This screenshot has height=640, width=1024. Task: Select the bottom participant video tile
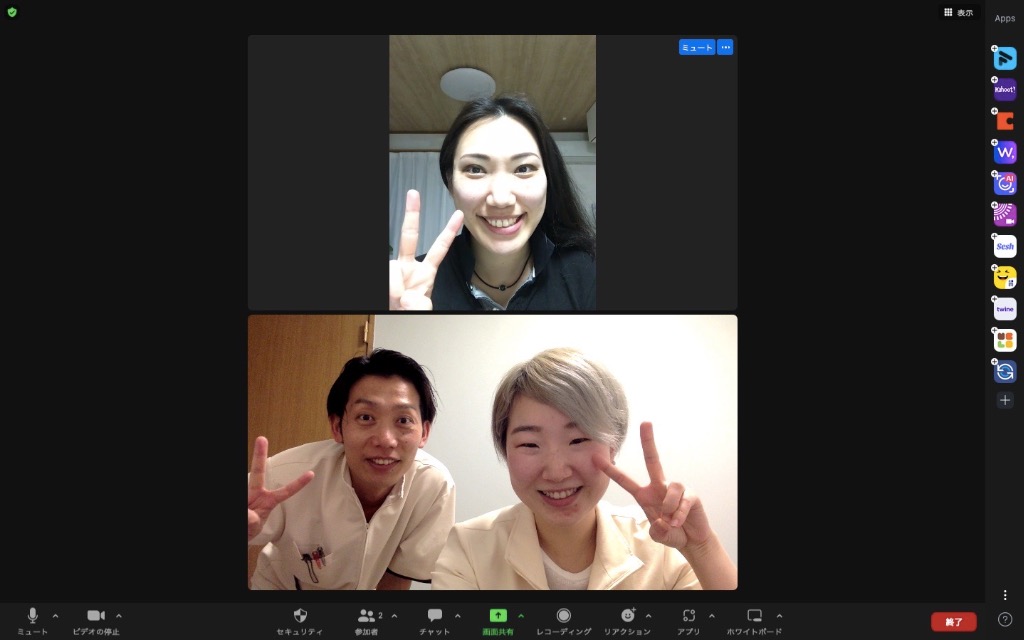pyautogui.click(x=492, y=452)
